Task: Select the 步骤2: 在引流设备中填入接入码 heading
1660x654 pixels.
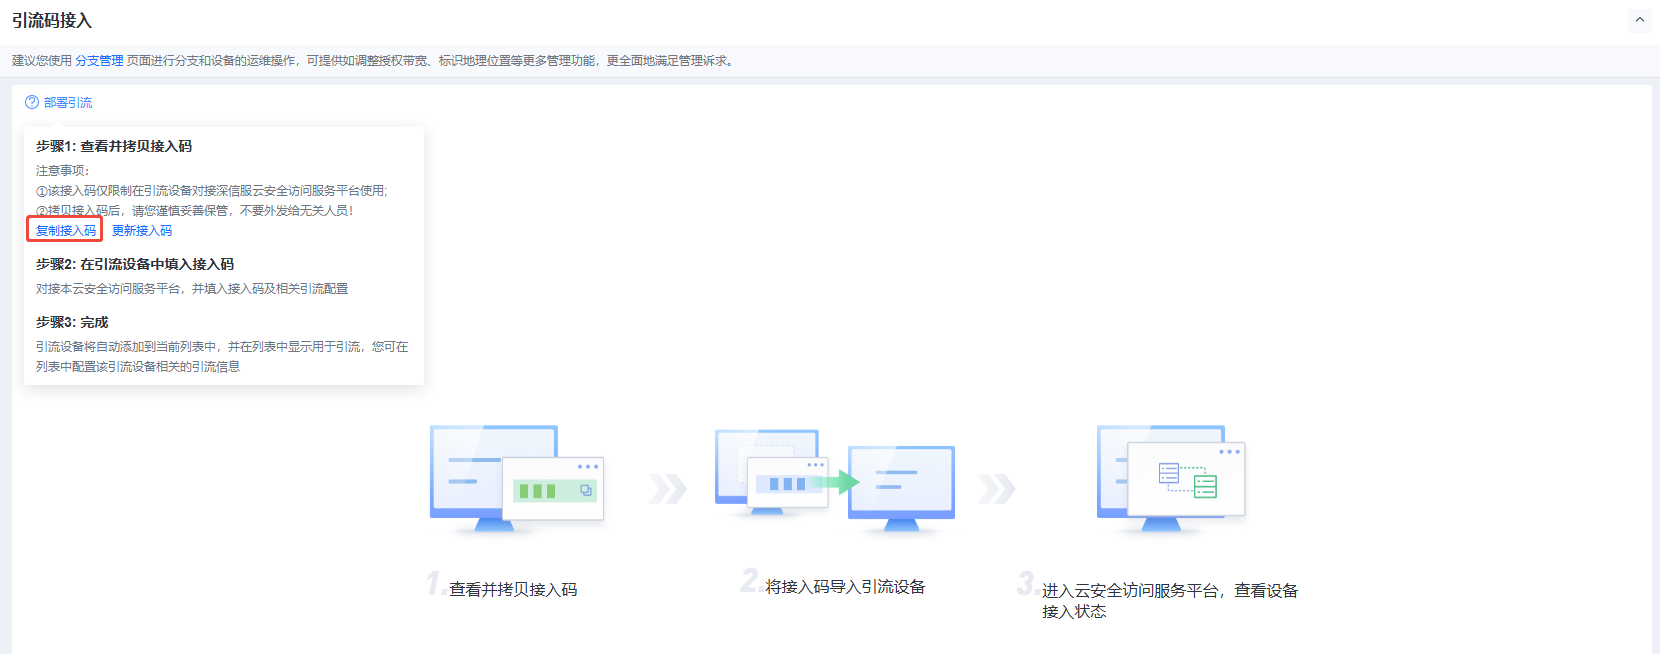Action: pyautogui.click(x=135, y=264)
